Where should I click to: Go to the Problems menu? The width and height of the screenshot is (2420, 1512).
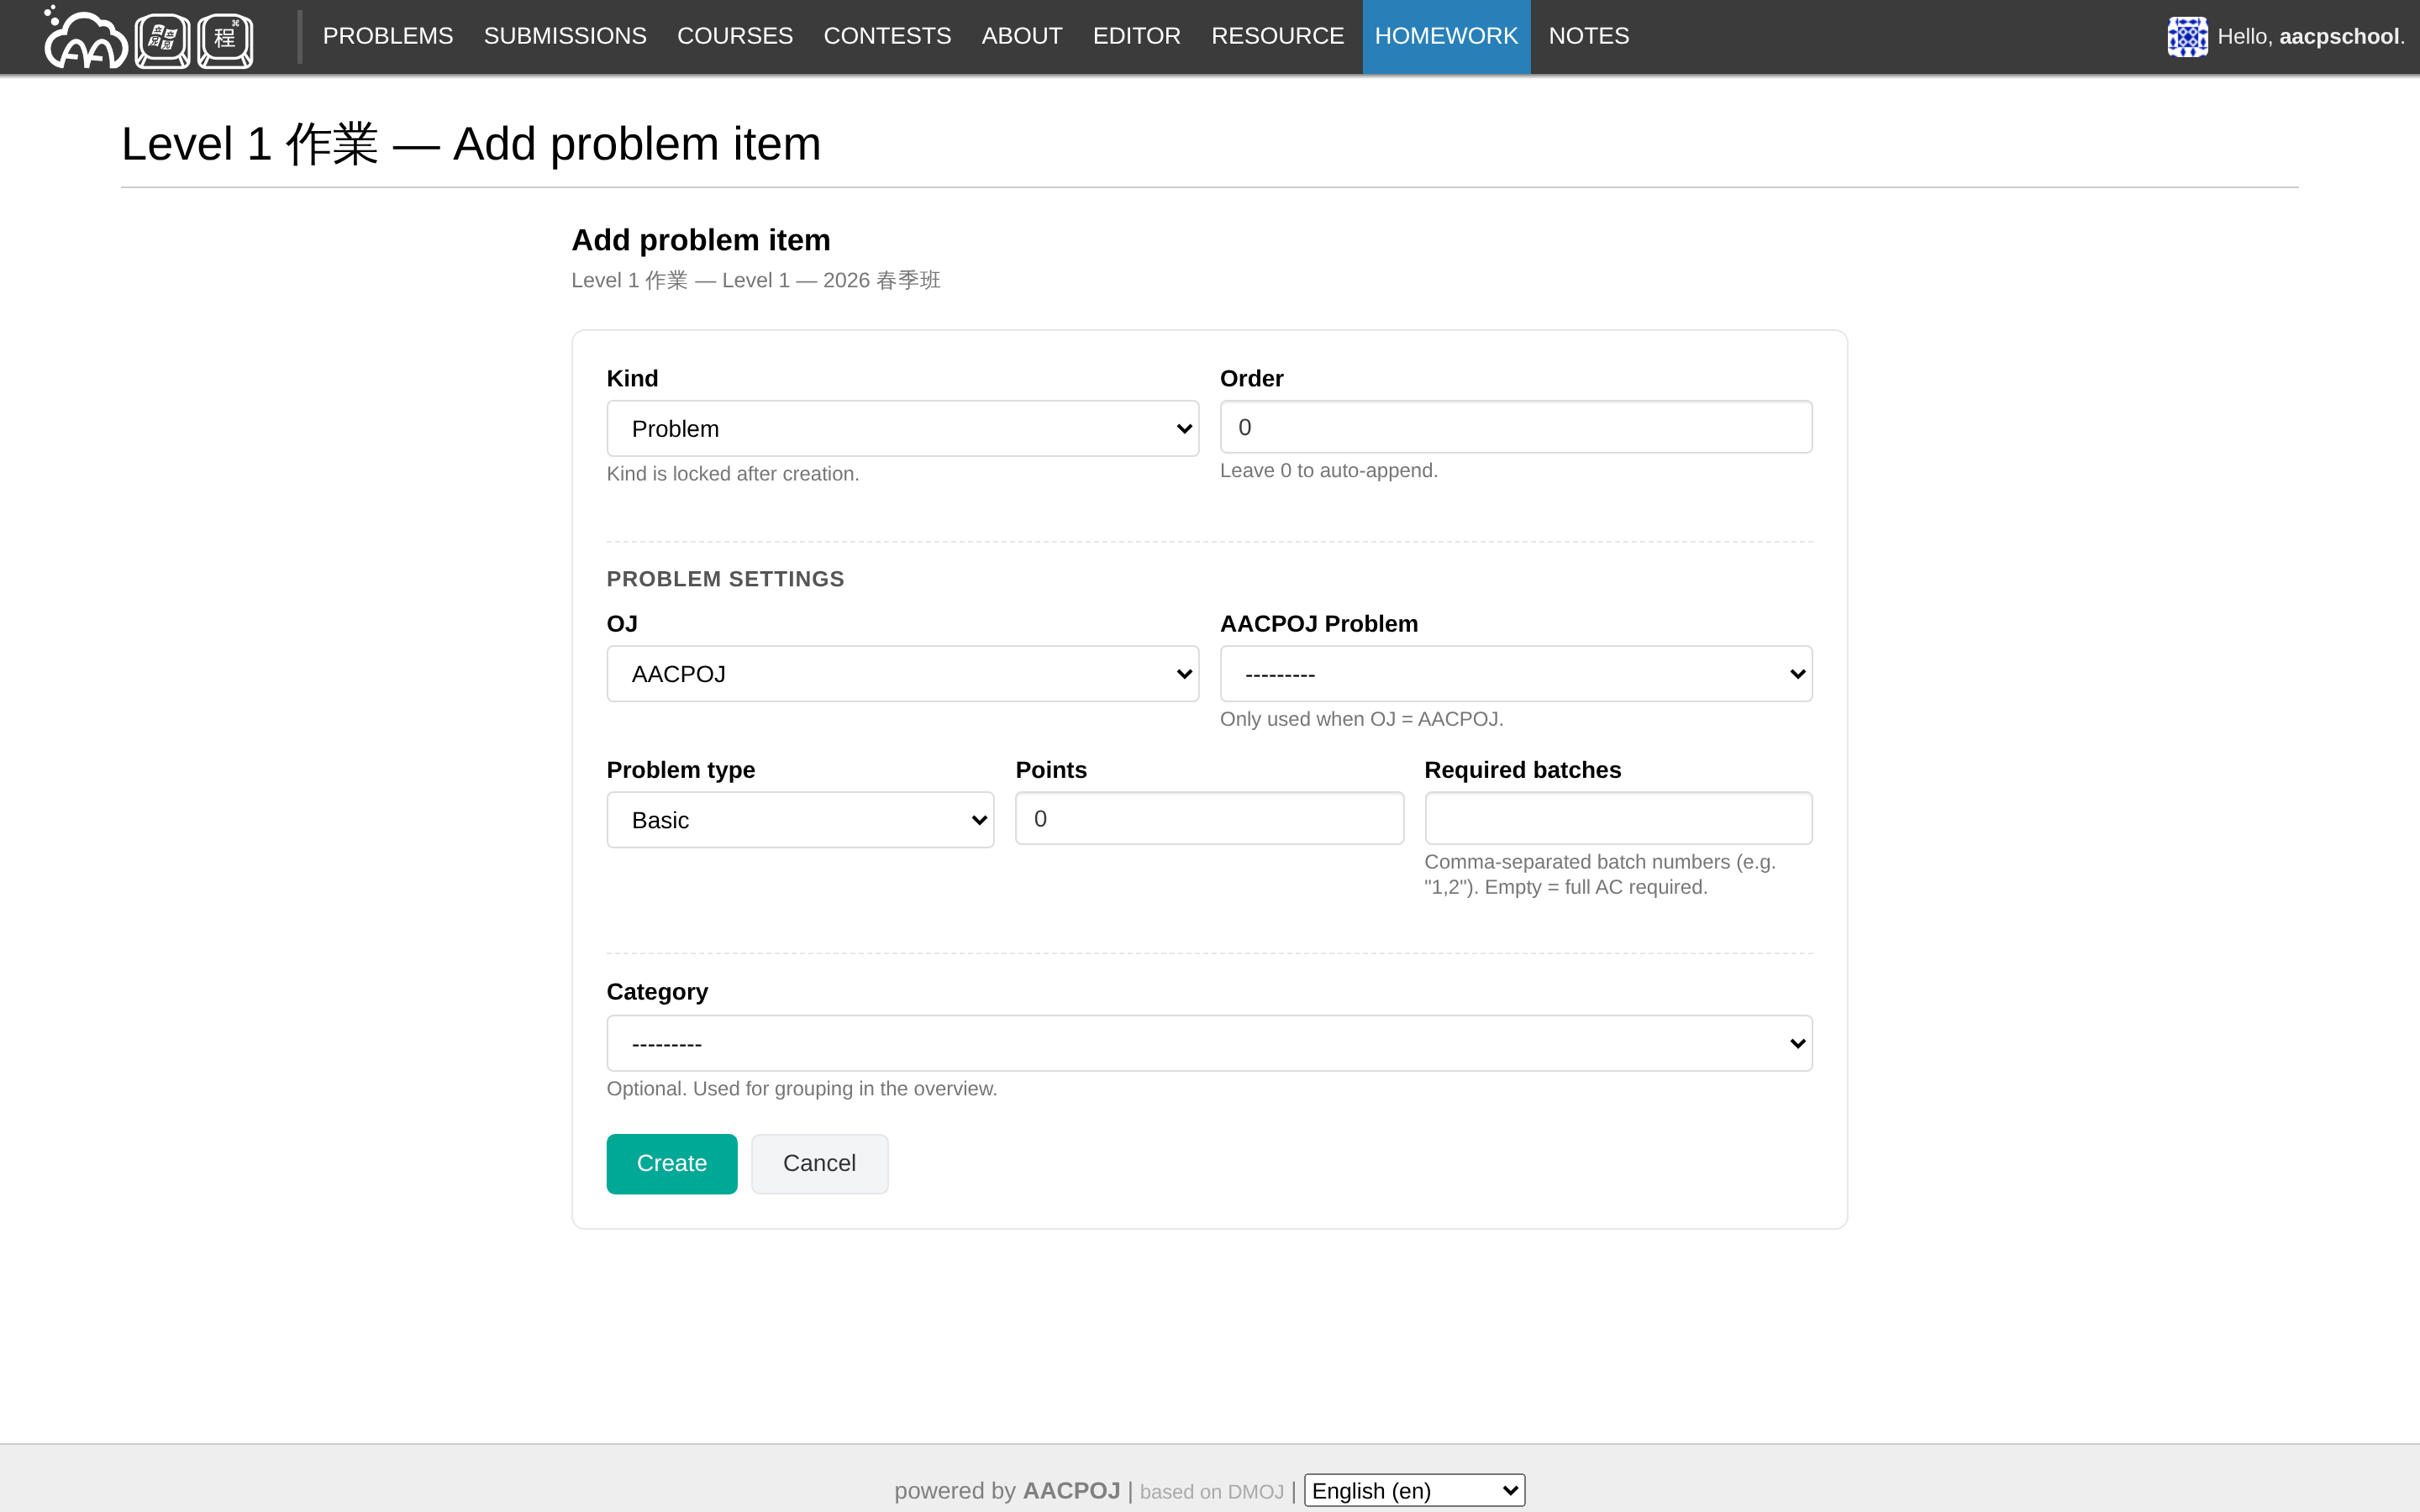(x=387, y=37)
